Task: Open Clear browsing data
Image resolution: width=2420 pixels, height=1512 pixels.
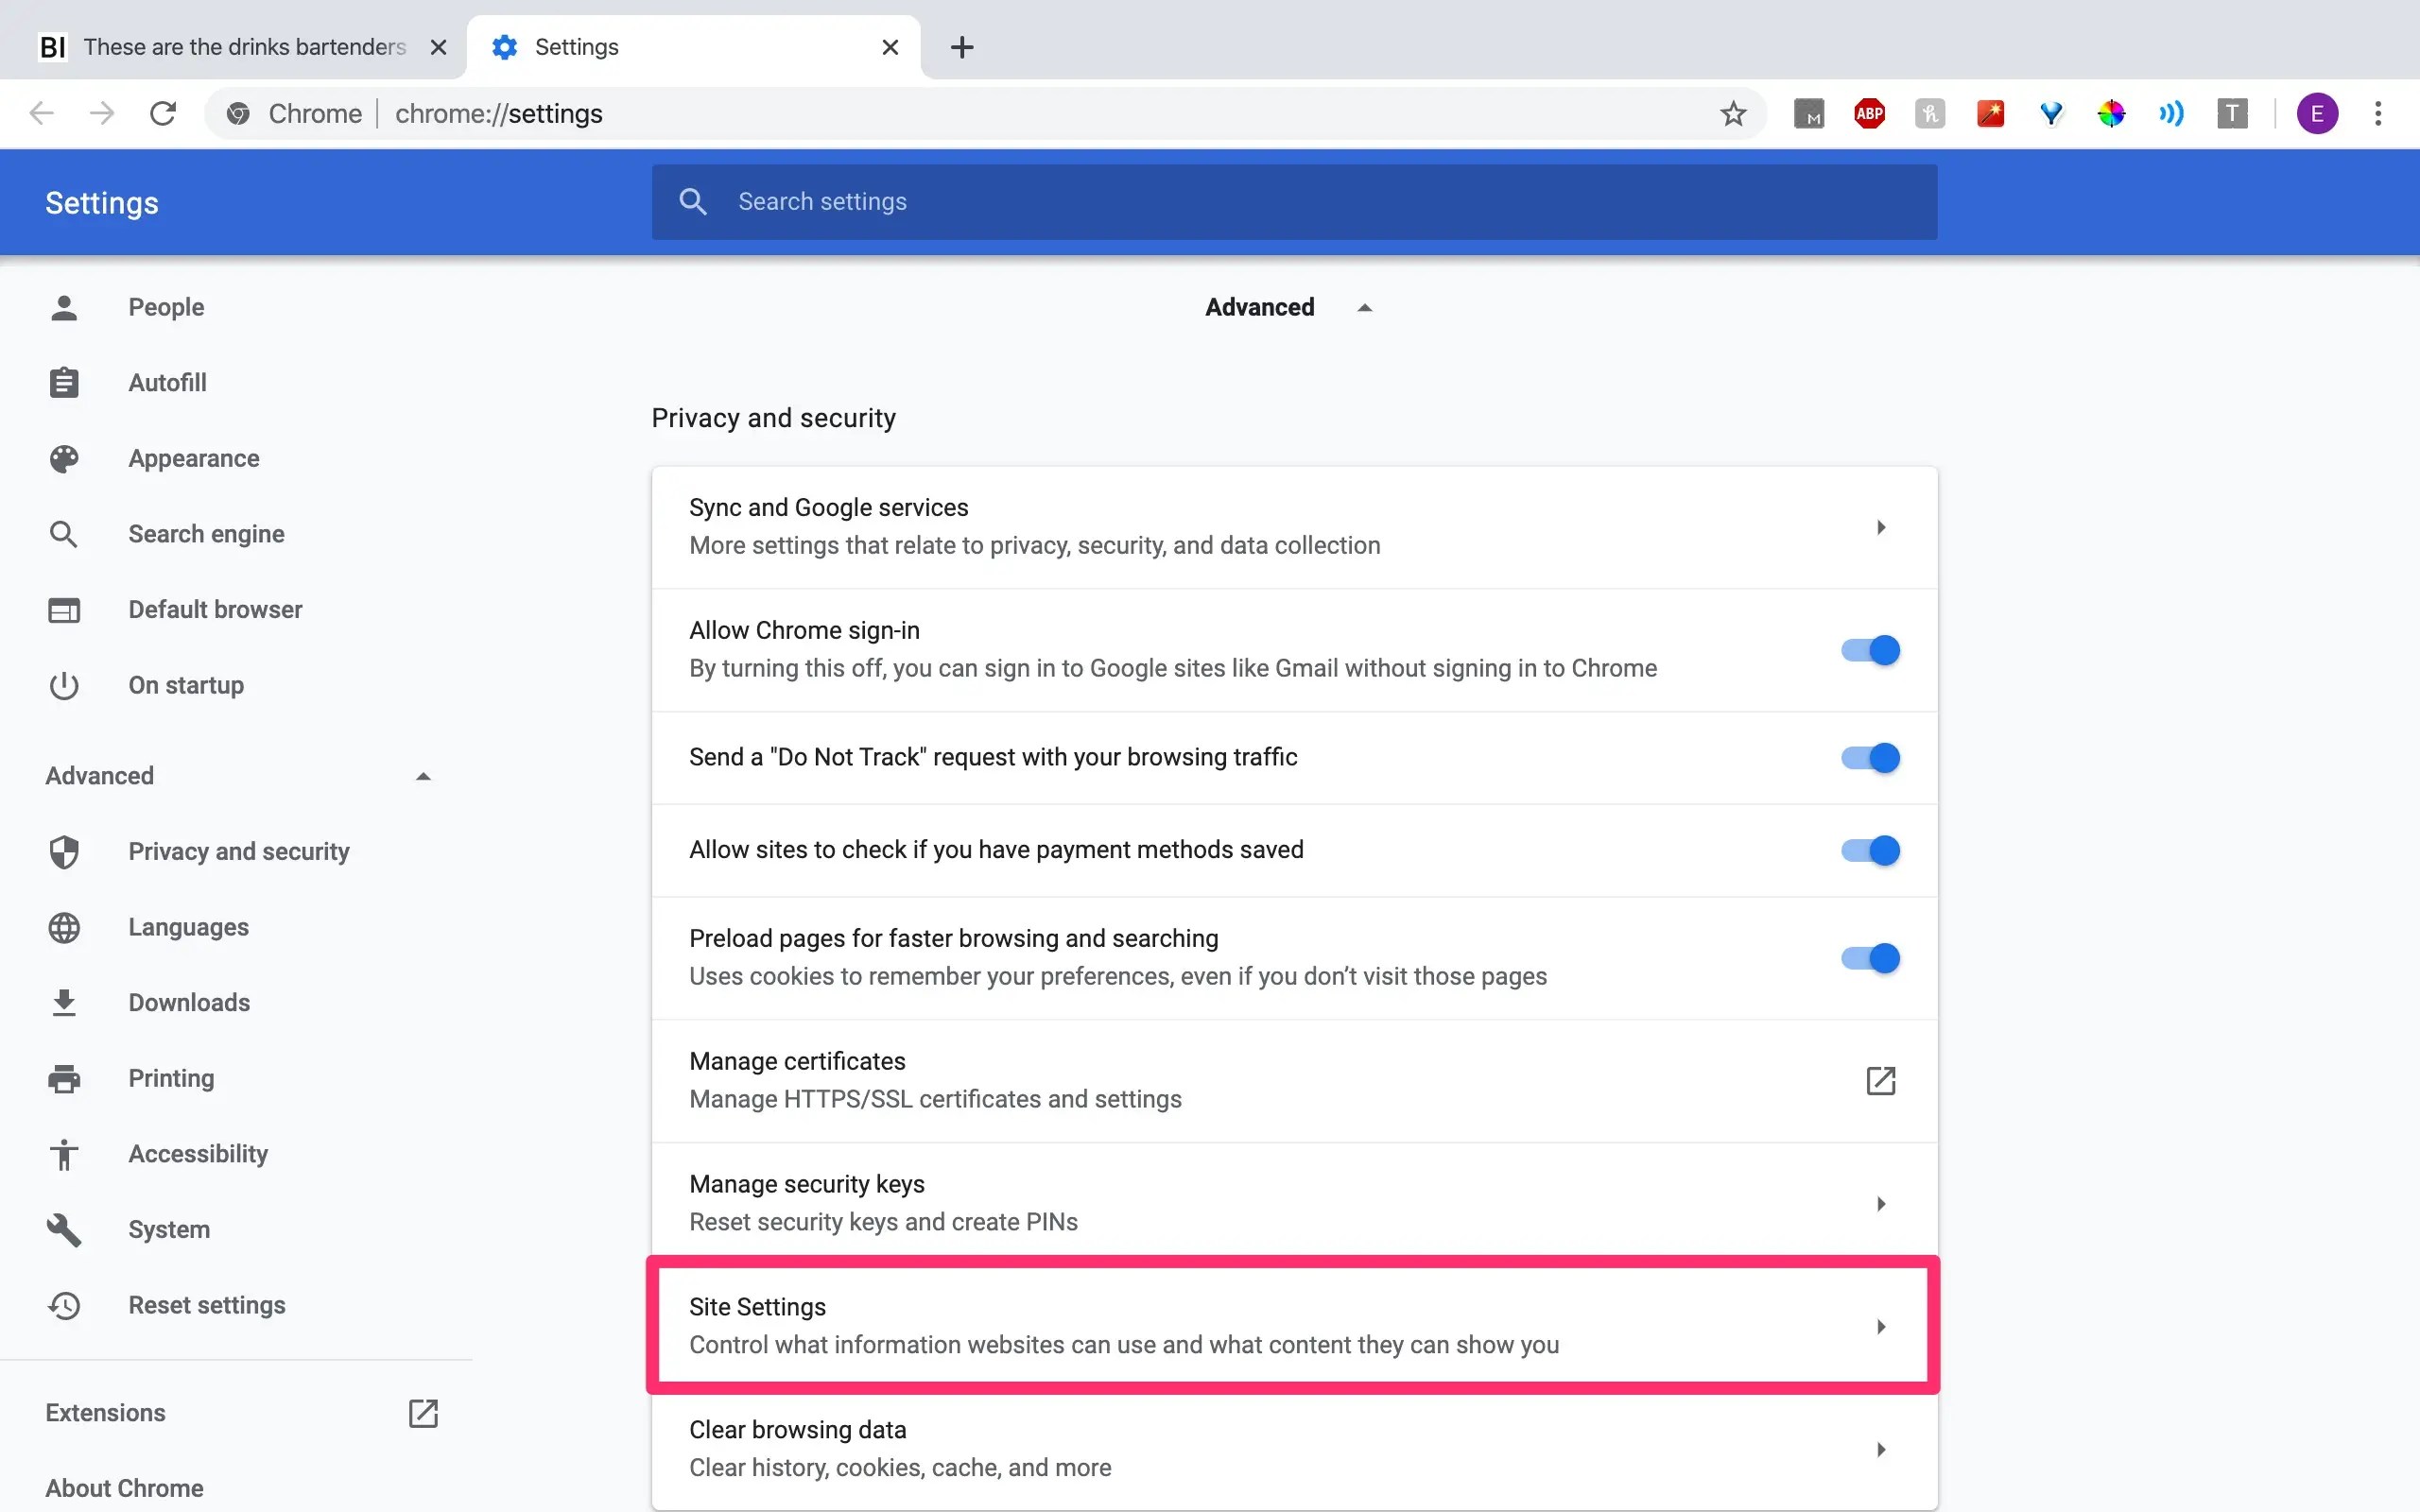Action: click(x=1292, y=1448)
